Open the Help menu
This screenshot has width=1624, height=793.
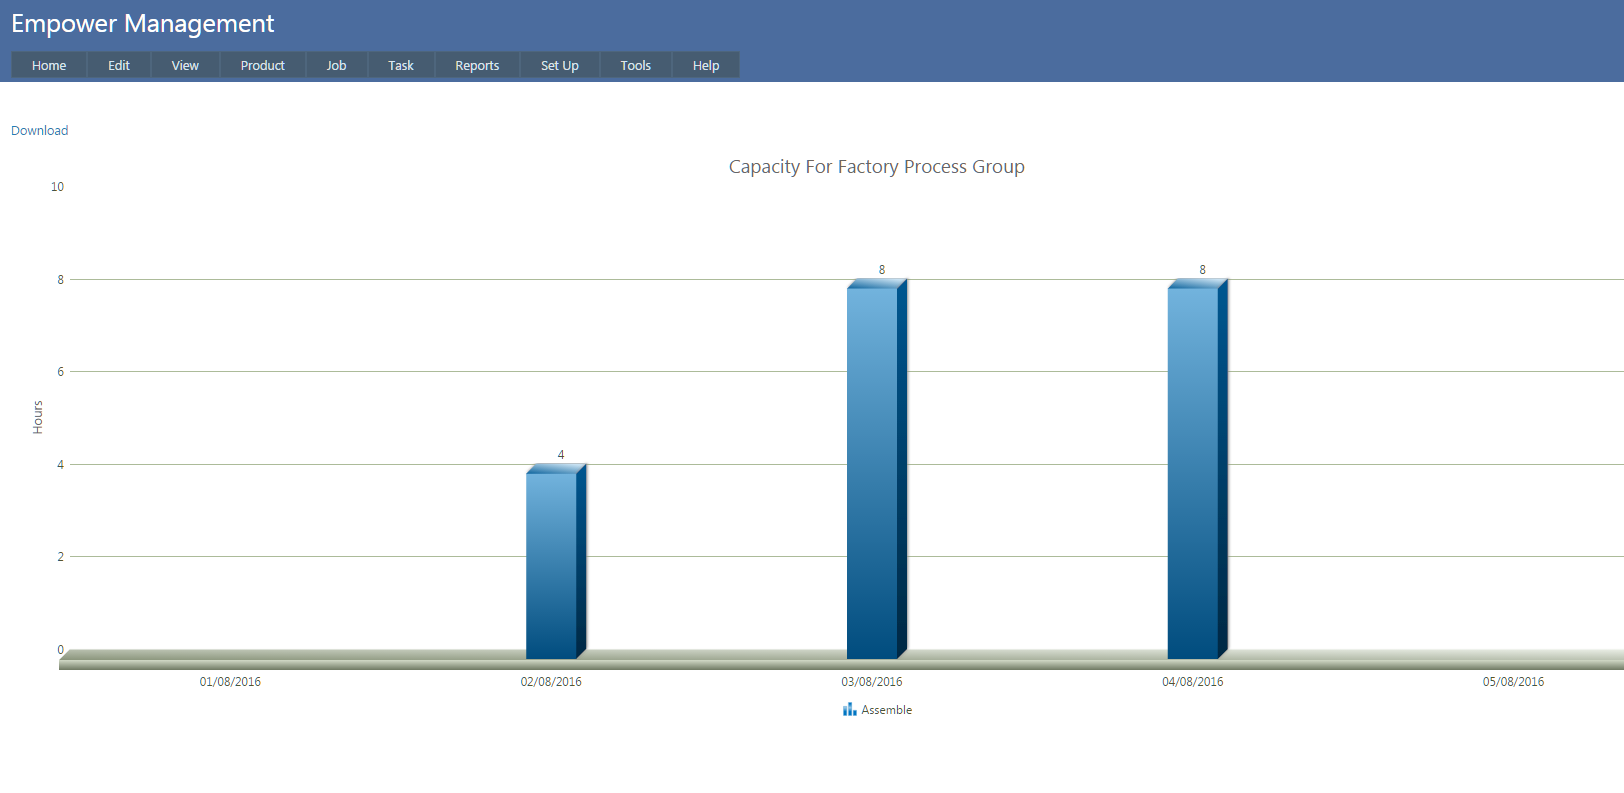[x=706, y=65]
